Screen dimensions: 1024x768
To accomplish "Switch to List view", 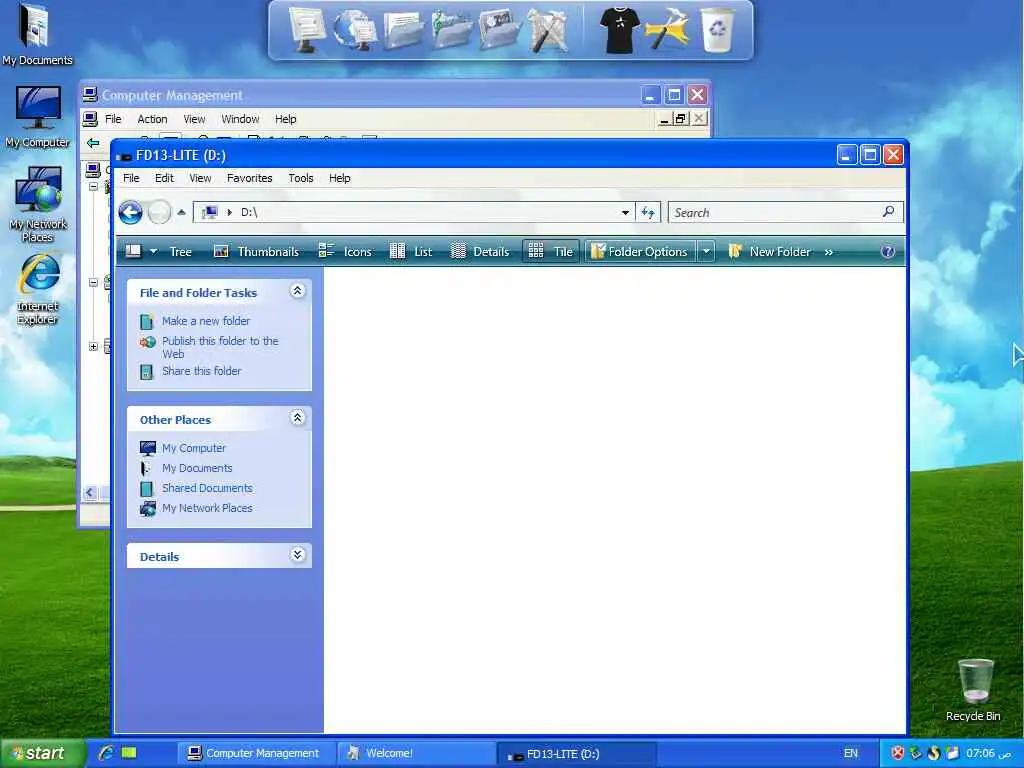I will coord(411,251).
